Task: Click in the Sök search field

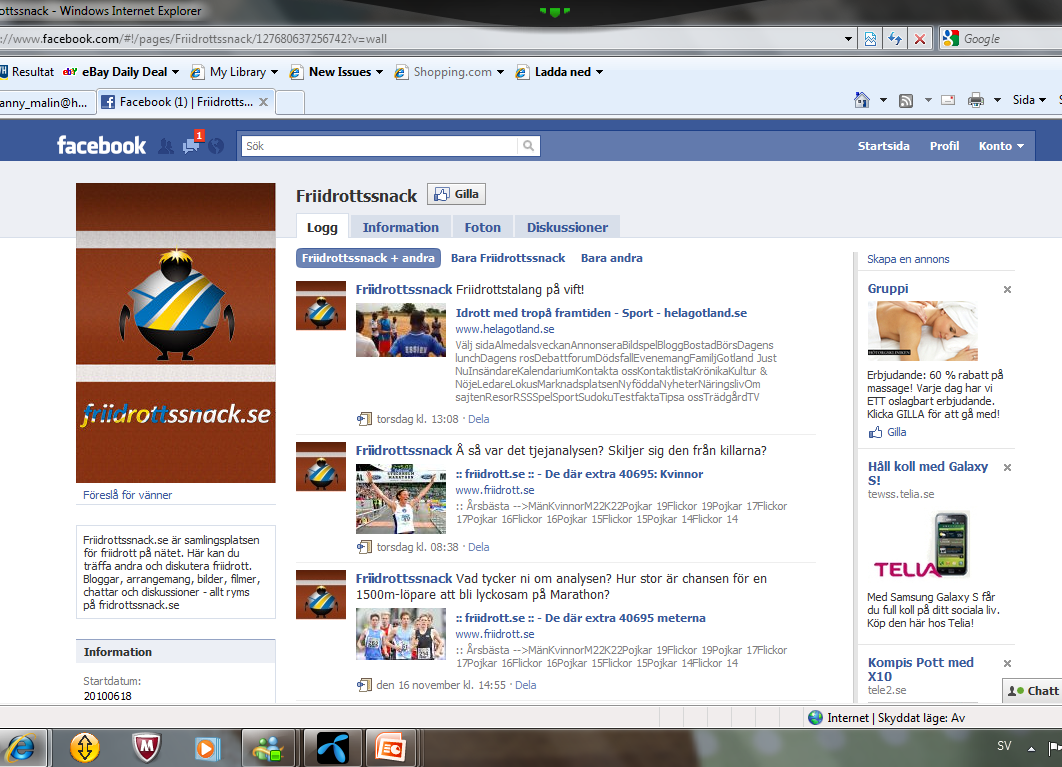Action: 380,146
